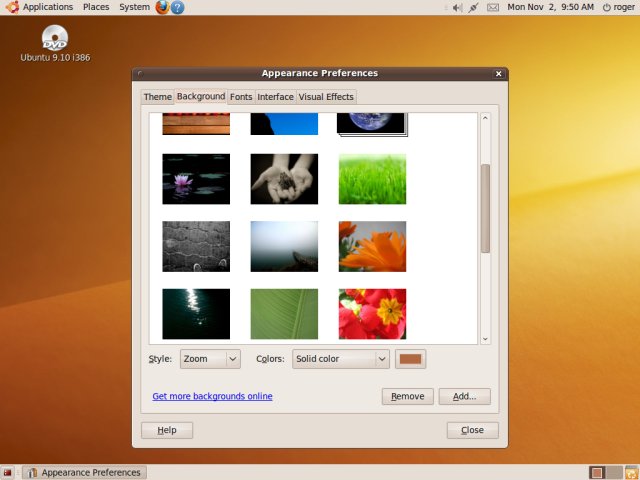Click the Show Desktop icon in bottom panel
The width and height of the screenshot is (640, 480).
pos(8,472)
